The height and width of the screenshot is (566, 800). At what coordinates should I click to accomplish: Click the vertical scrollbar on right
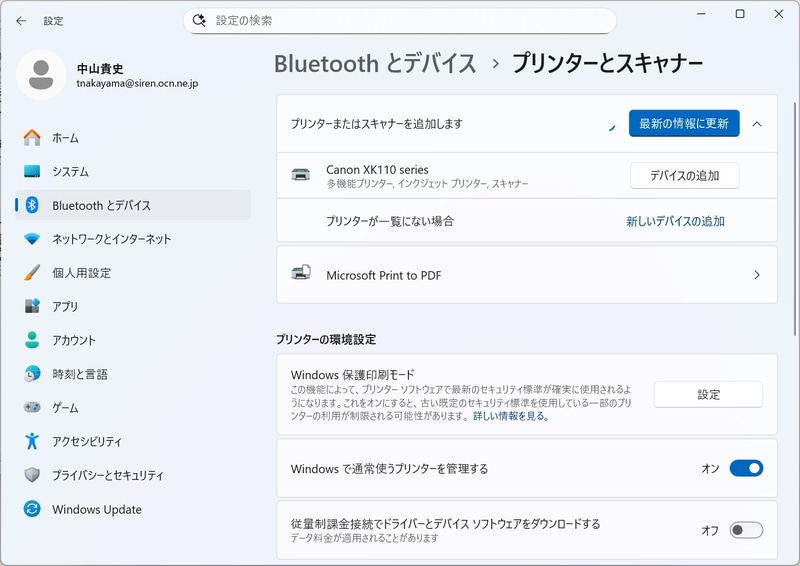coord(794,218)
